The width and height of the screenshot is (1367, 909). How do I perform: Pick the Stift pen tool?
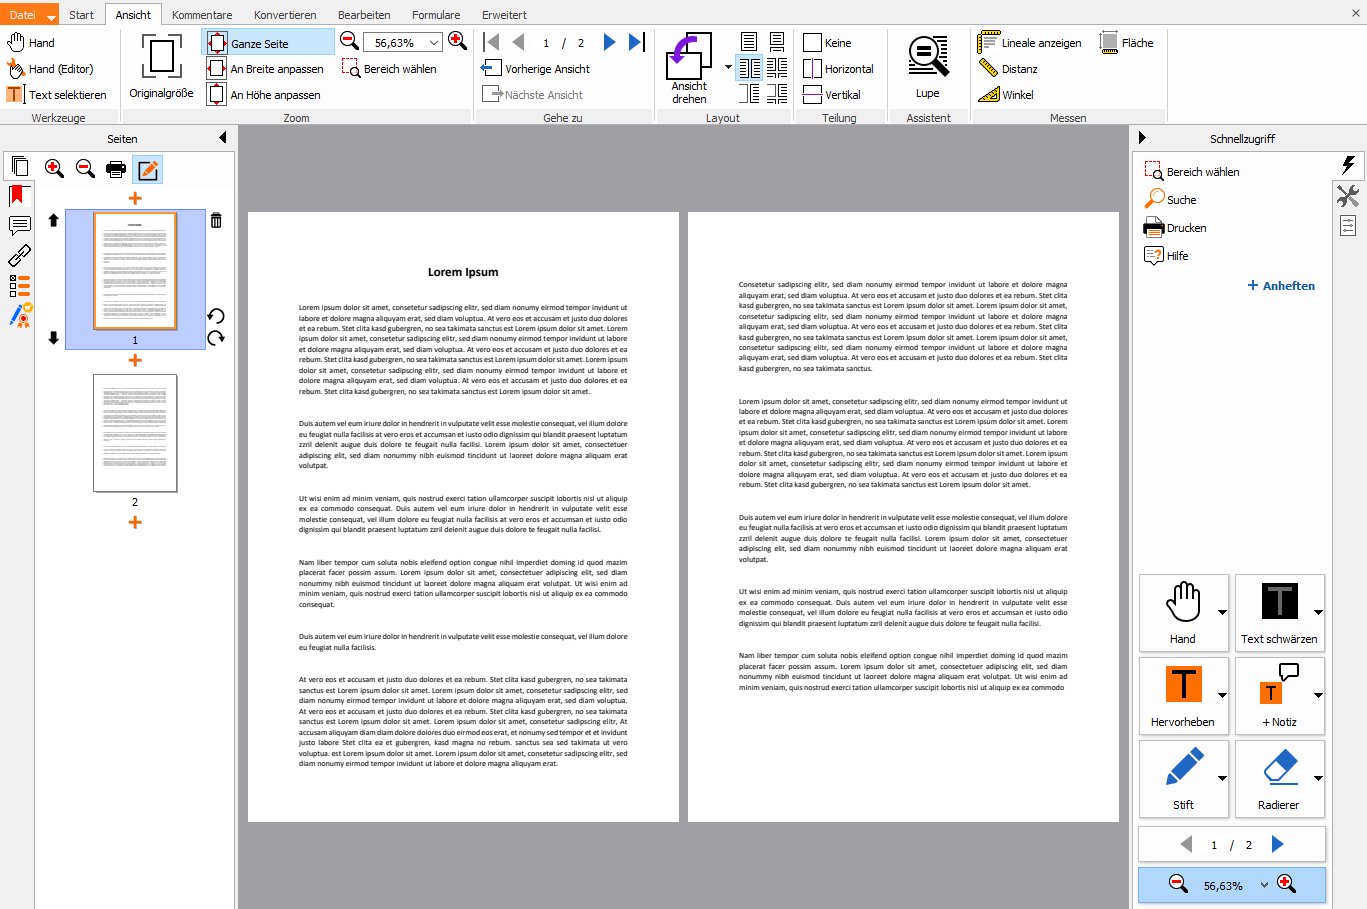point(1183,779)
